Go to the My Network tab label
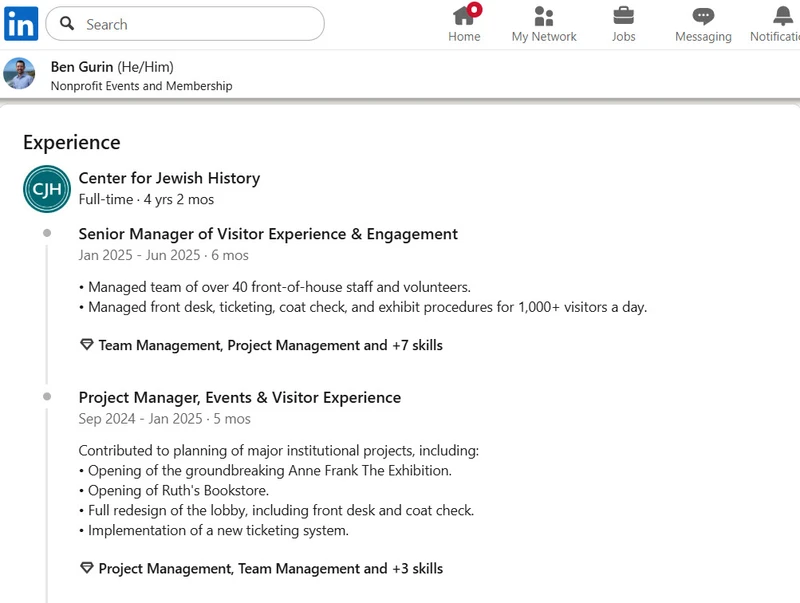This screenshot has width=800, height=603. pos(544,37)
